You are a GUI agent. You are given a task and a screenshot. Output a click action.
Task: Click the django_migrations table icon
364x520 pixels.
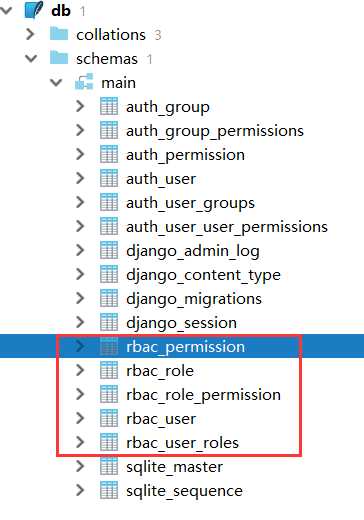[x=109, y=298]
